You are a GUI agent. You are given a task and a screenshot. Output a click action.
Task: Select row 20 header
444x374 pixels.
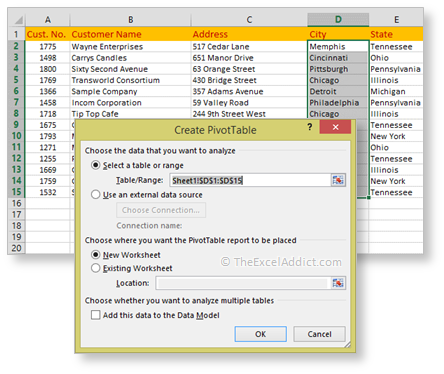16,248
